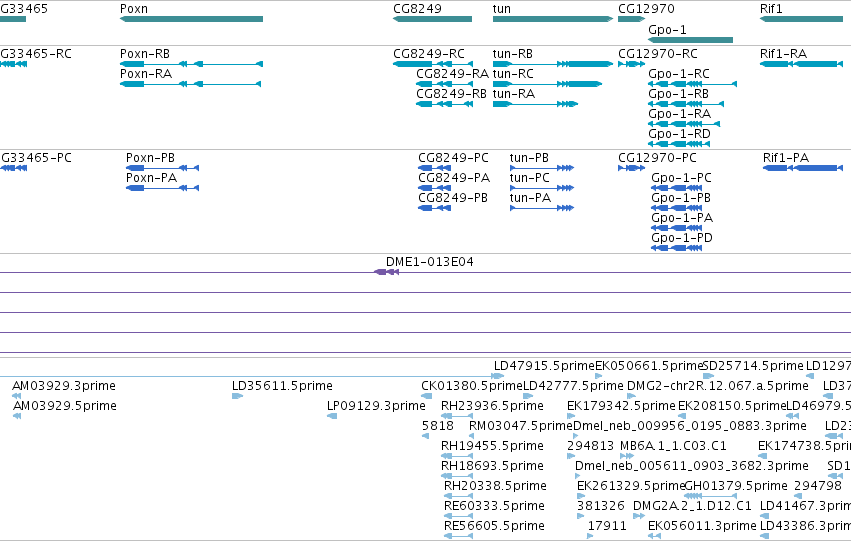
Task: Click EST RH23936.5prime
Action: click(456, 416)
